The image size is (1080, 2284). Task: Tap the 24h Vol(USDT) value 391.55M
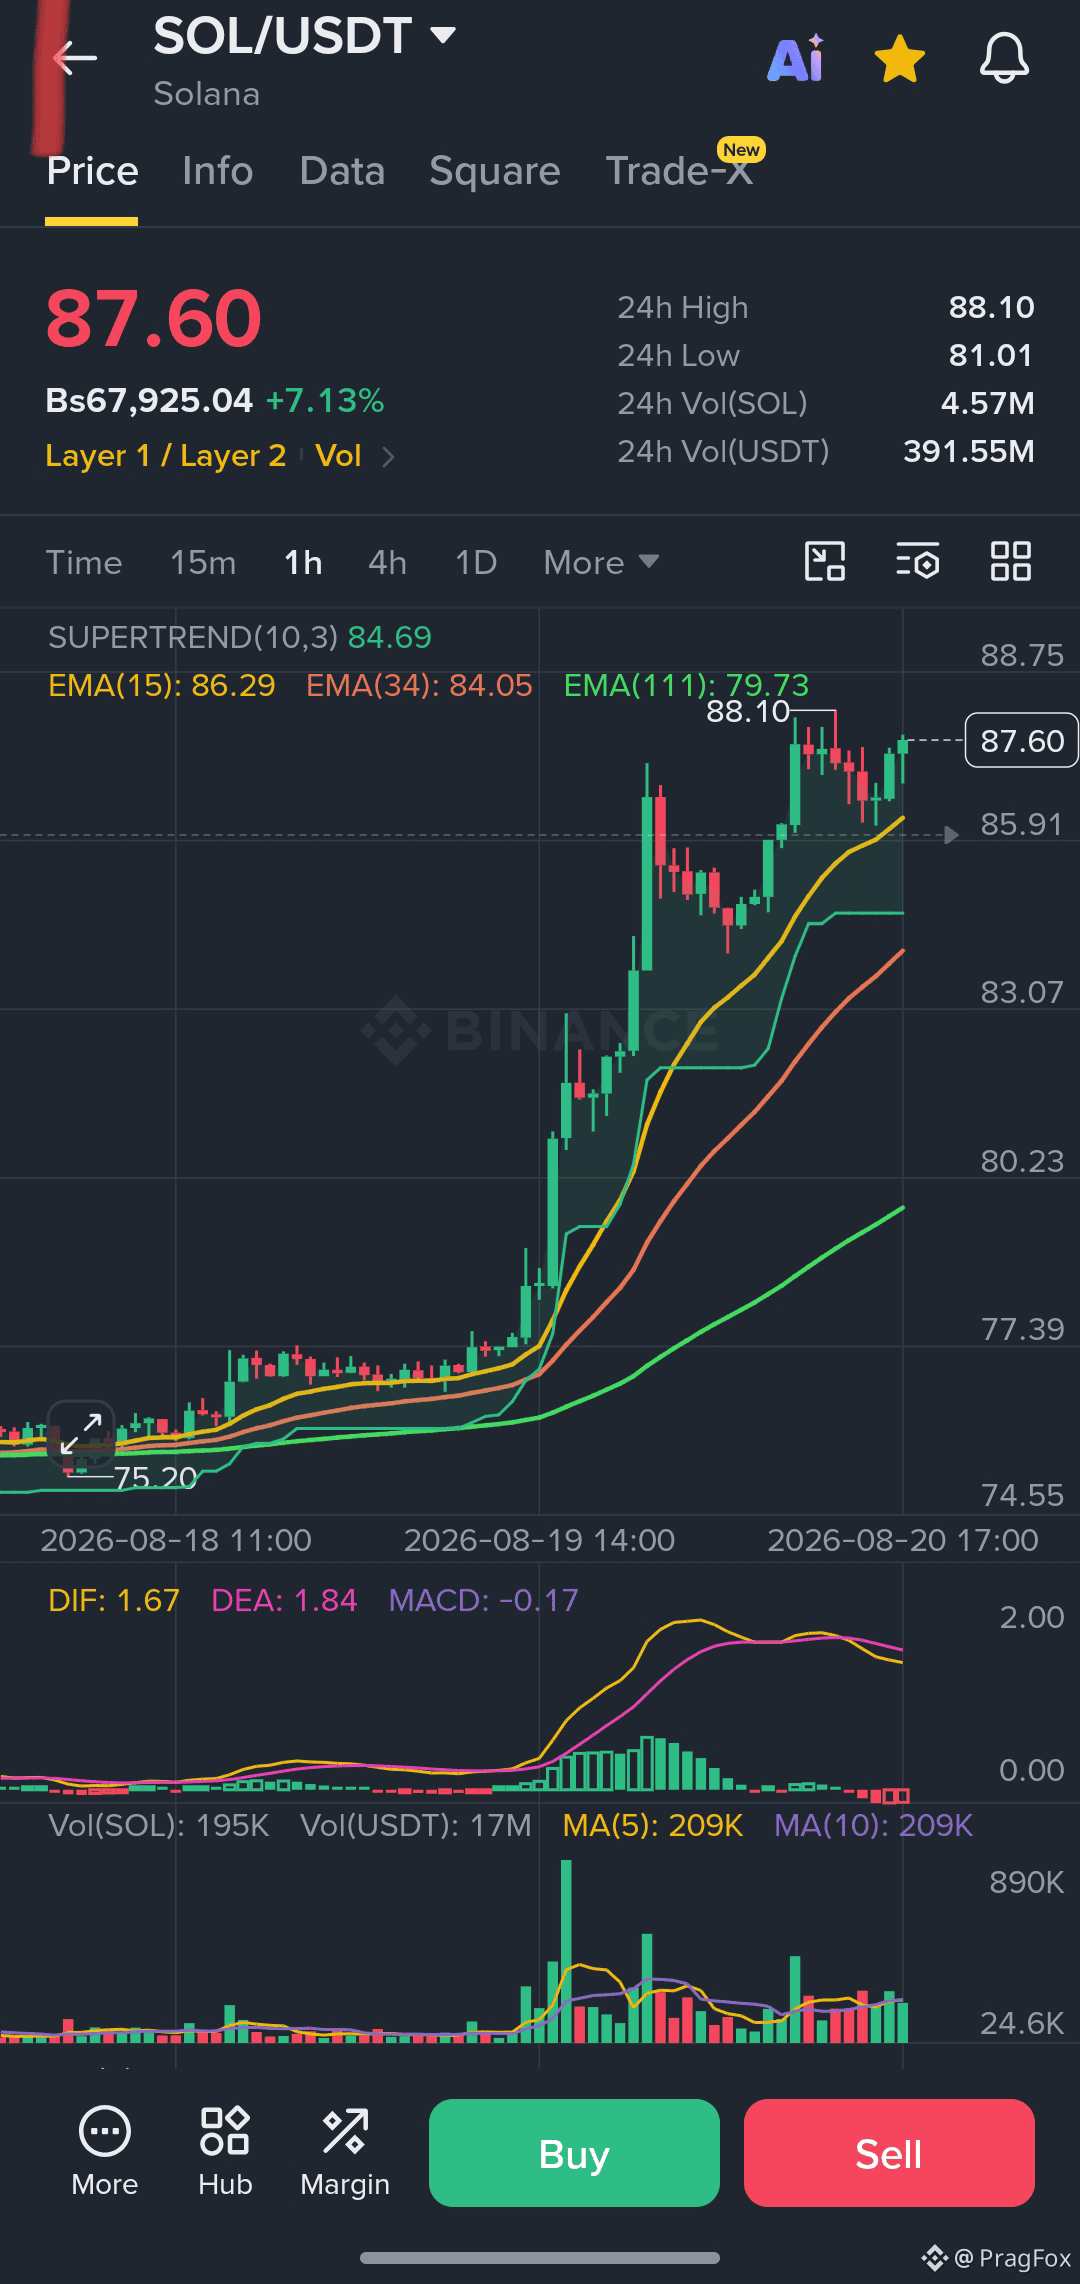click(x=968, y=451)
